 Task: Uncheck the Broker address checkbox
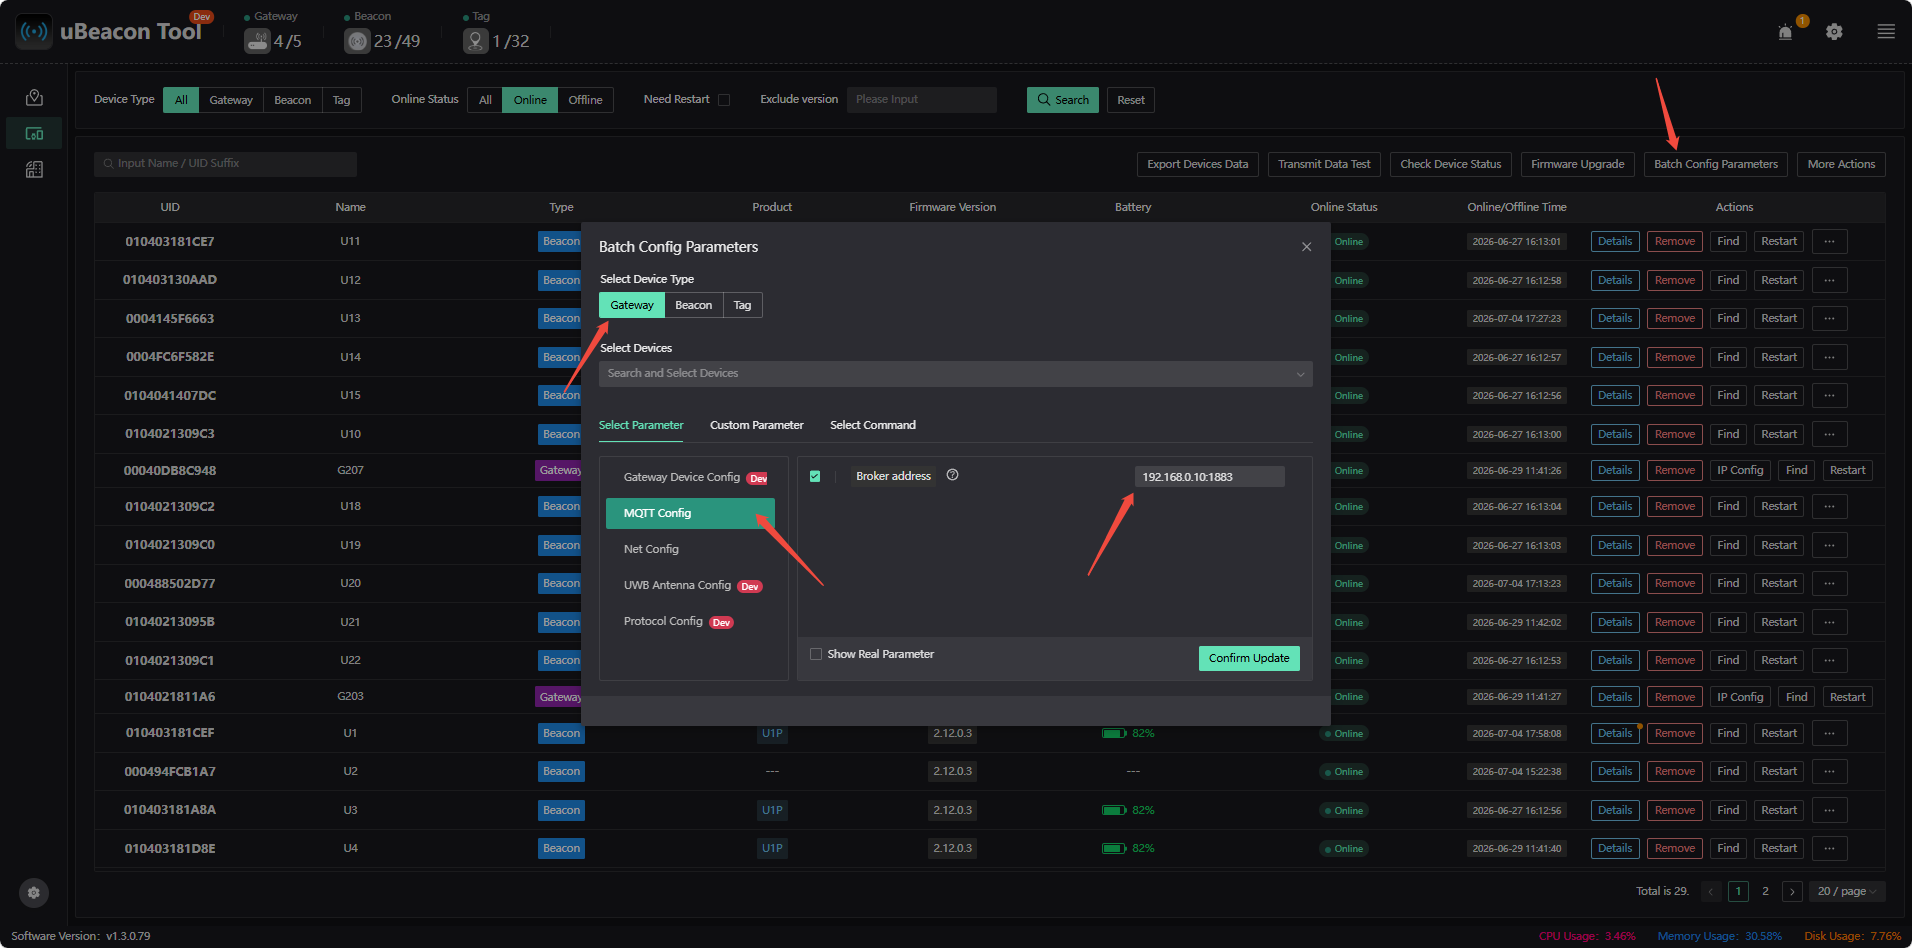coord(815,476)
